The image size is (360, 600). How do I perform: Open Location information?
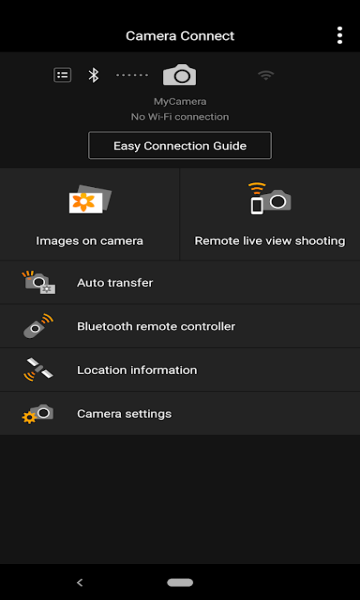tap(180, 370)
